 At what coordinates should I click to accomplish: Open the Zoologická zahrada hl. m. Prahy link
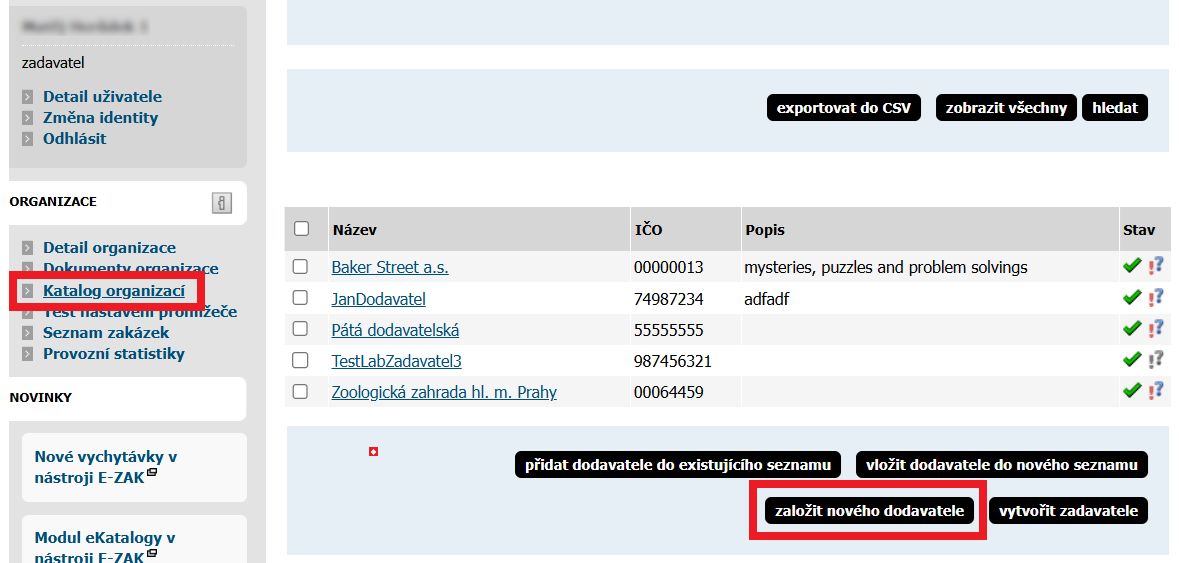443,392
